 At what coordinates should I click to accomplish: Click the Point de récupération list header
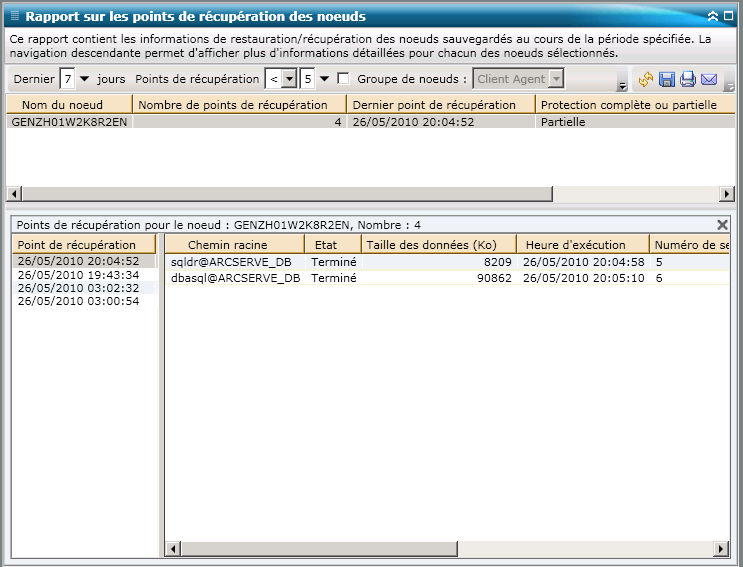click(84, 245)
